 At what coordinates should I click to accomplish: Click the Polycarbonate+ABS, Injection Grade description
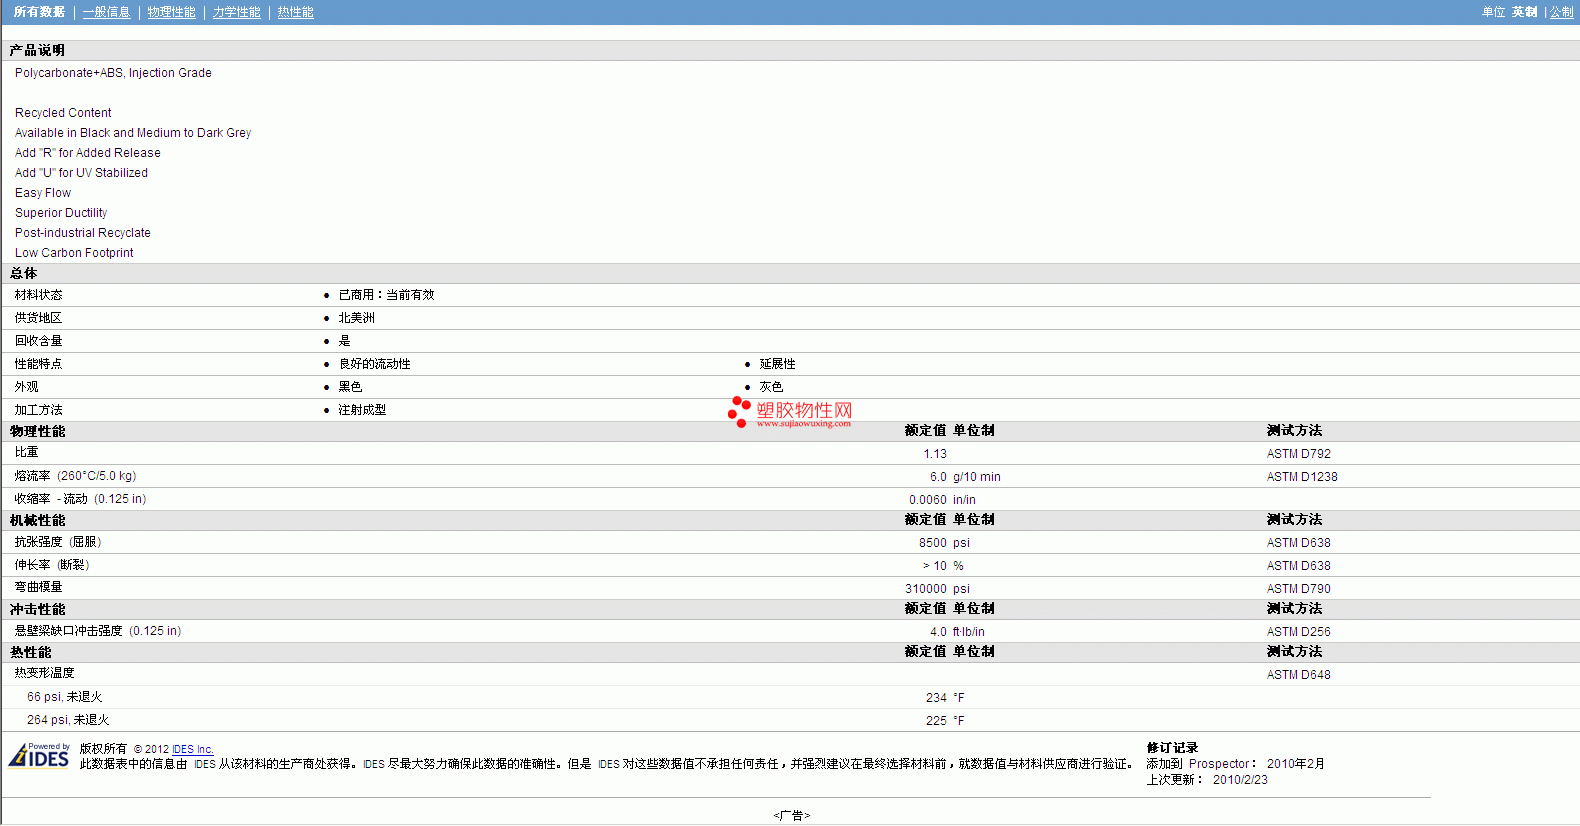point(113,73)
